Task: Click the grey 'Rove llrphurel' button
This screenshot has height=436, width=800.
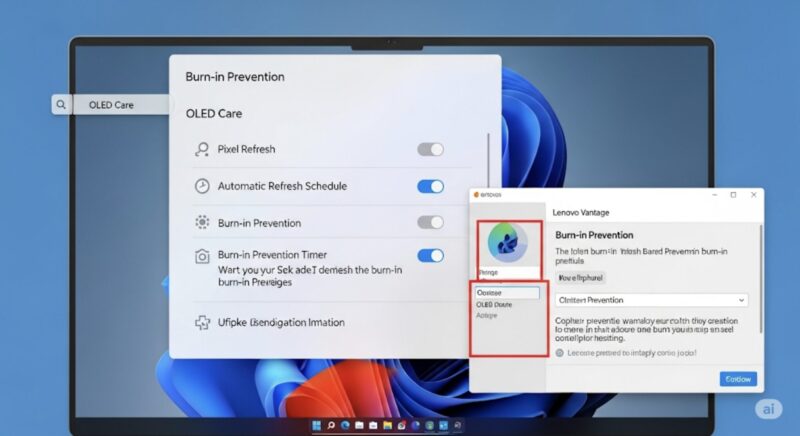Action: click(x=580, y=278)
